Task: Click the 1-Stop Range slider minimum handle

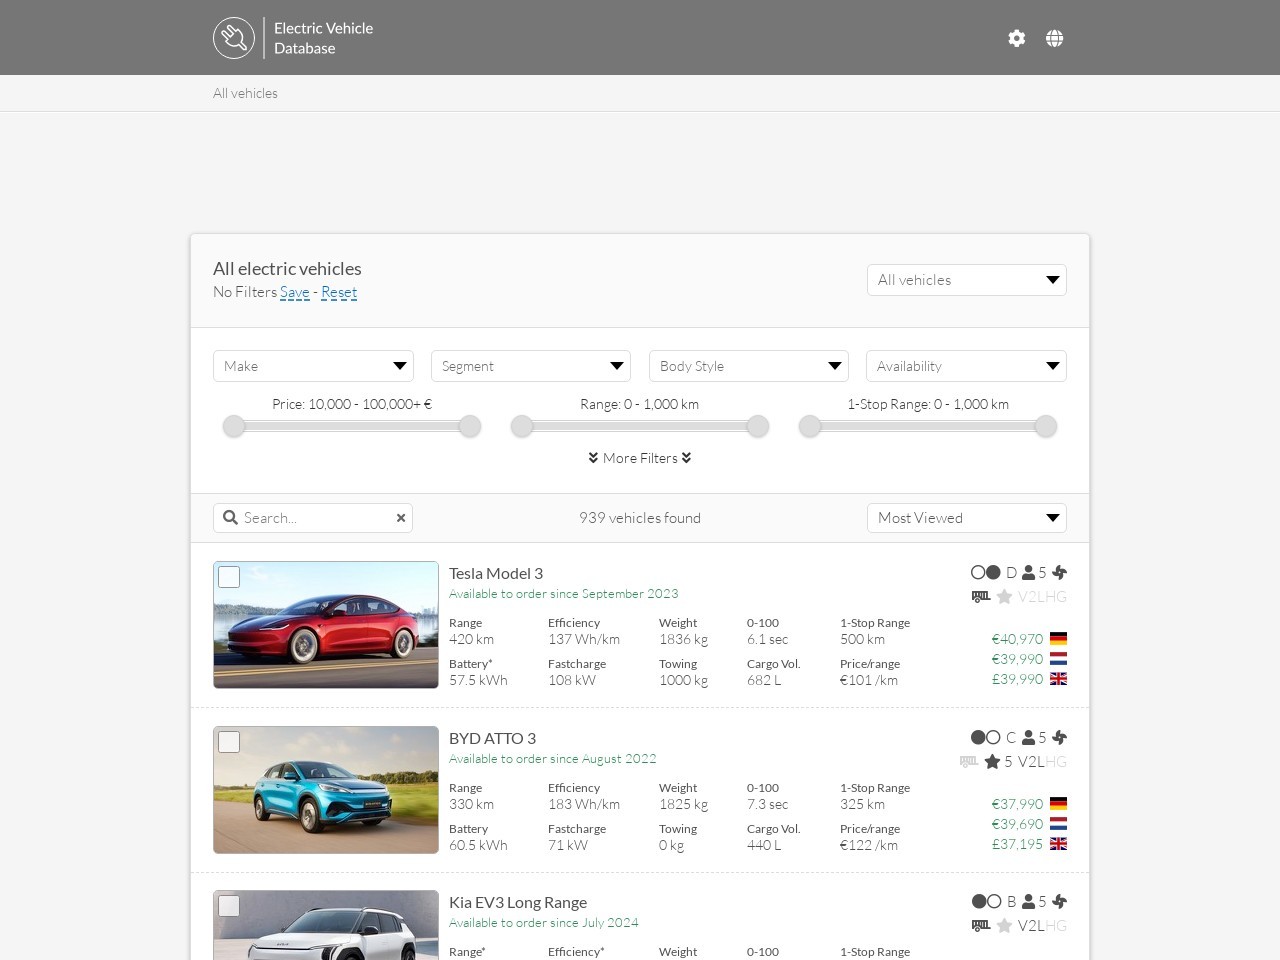Action: 810,427
